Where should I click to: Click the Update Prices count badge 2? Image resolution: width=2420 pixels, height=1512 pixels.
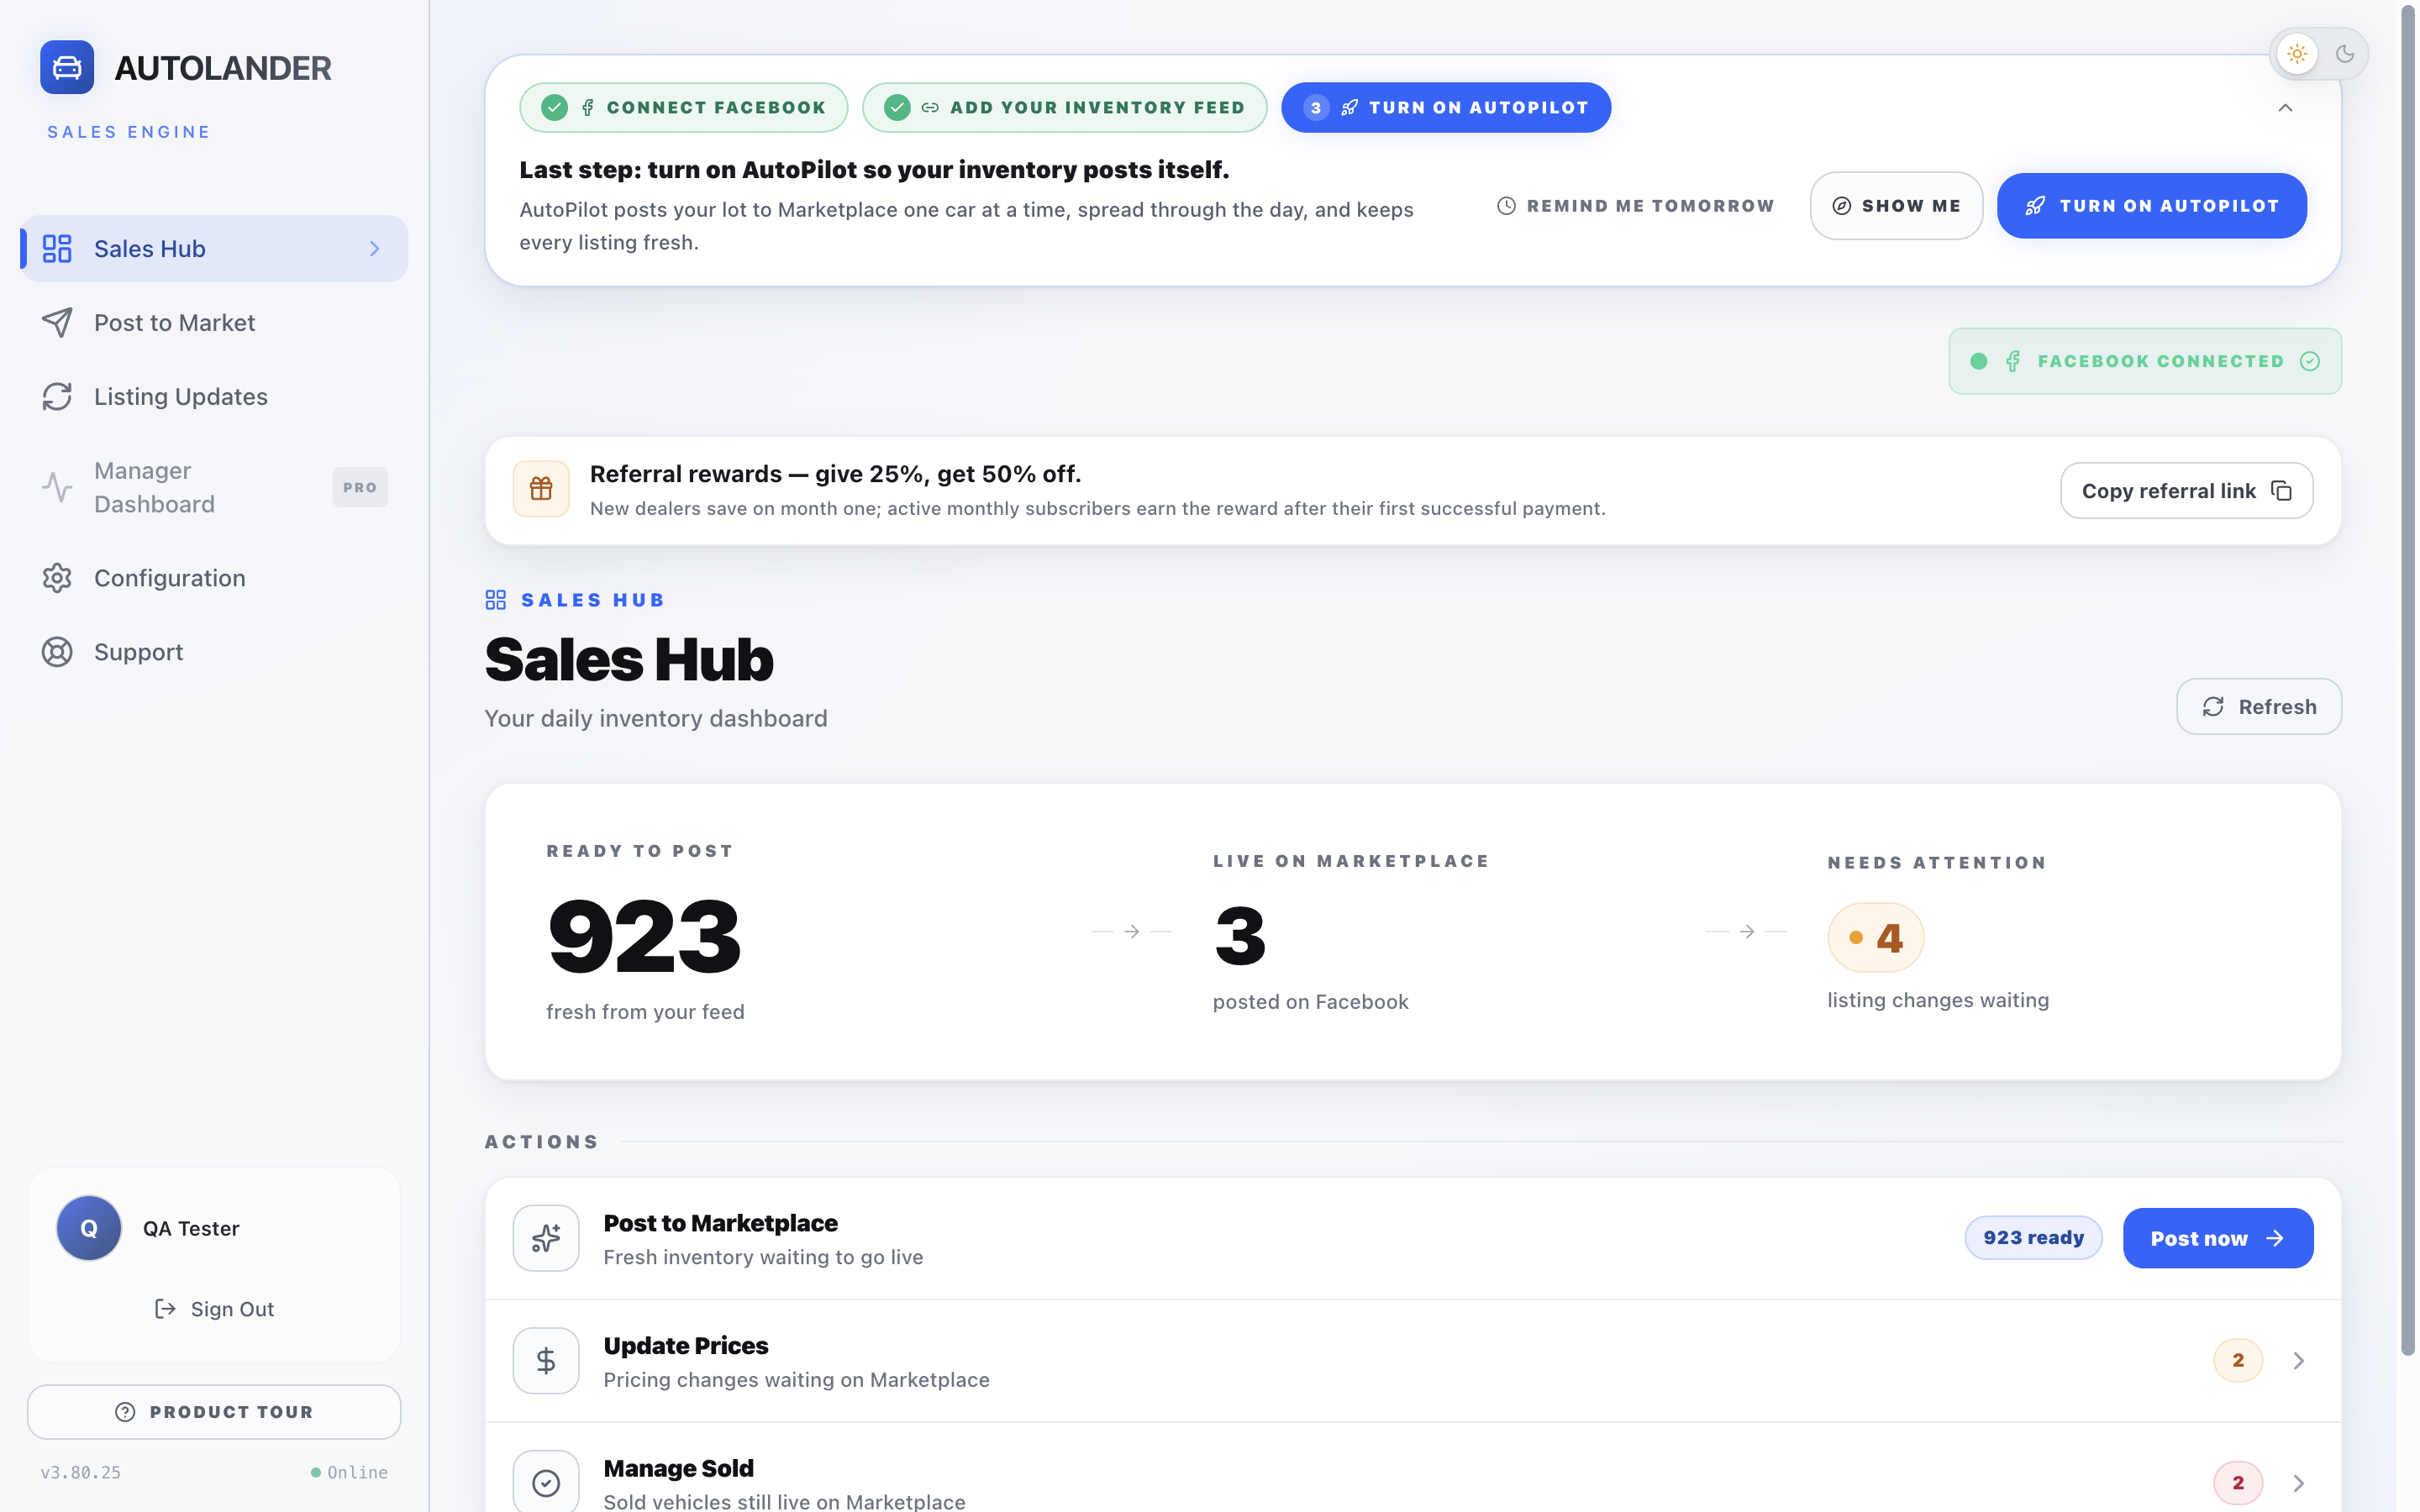pyautogui.click(x=2238, y=1360)
